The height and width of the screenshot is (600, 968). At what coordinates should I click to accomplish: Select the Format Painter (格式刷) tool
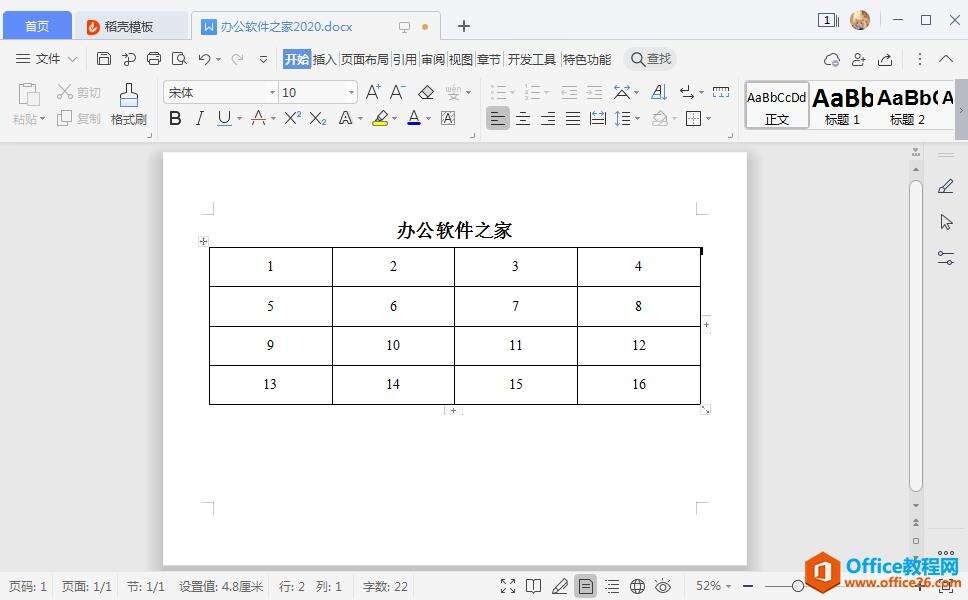pyautogui.click(x=129, y=104)
